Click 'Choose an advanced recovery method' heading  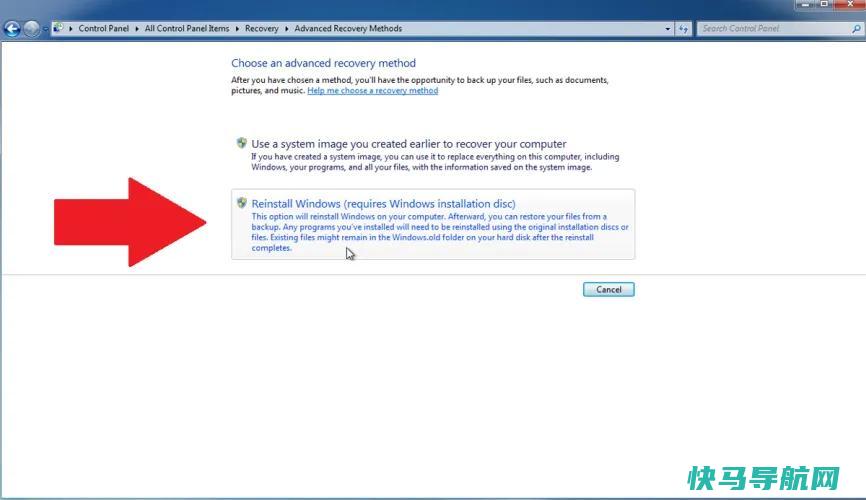[324, 63]
